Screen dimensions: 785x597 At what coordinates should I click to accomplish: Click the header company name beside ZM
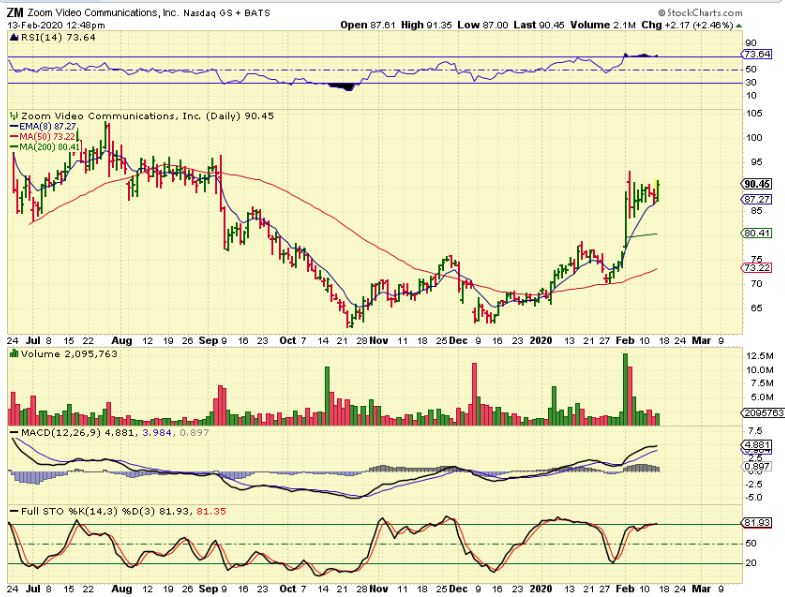tap(103, 13)
